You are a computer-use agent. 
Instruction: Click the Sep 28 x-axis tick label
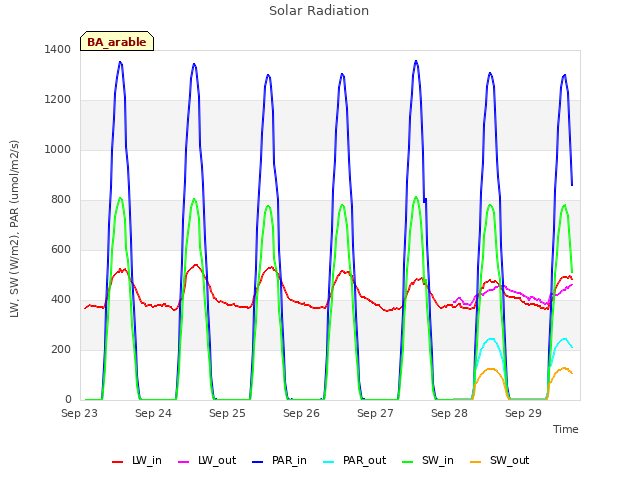click(449, 413)
